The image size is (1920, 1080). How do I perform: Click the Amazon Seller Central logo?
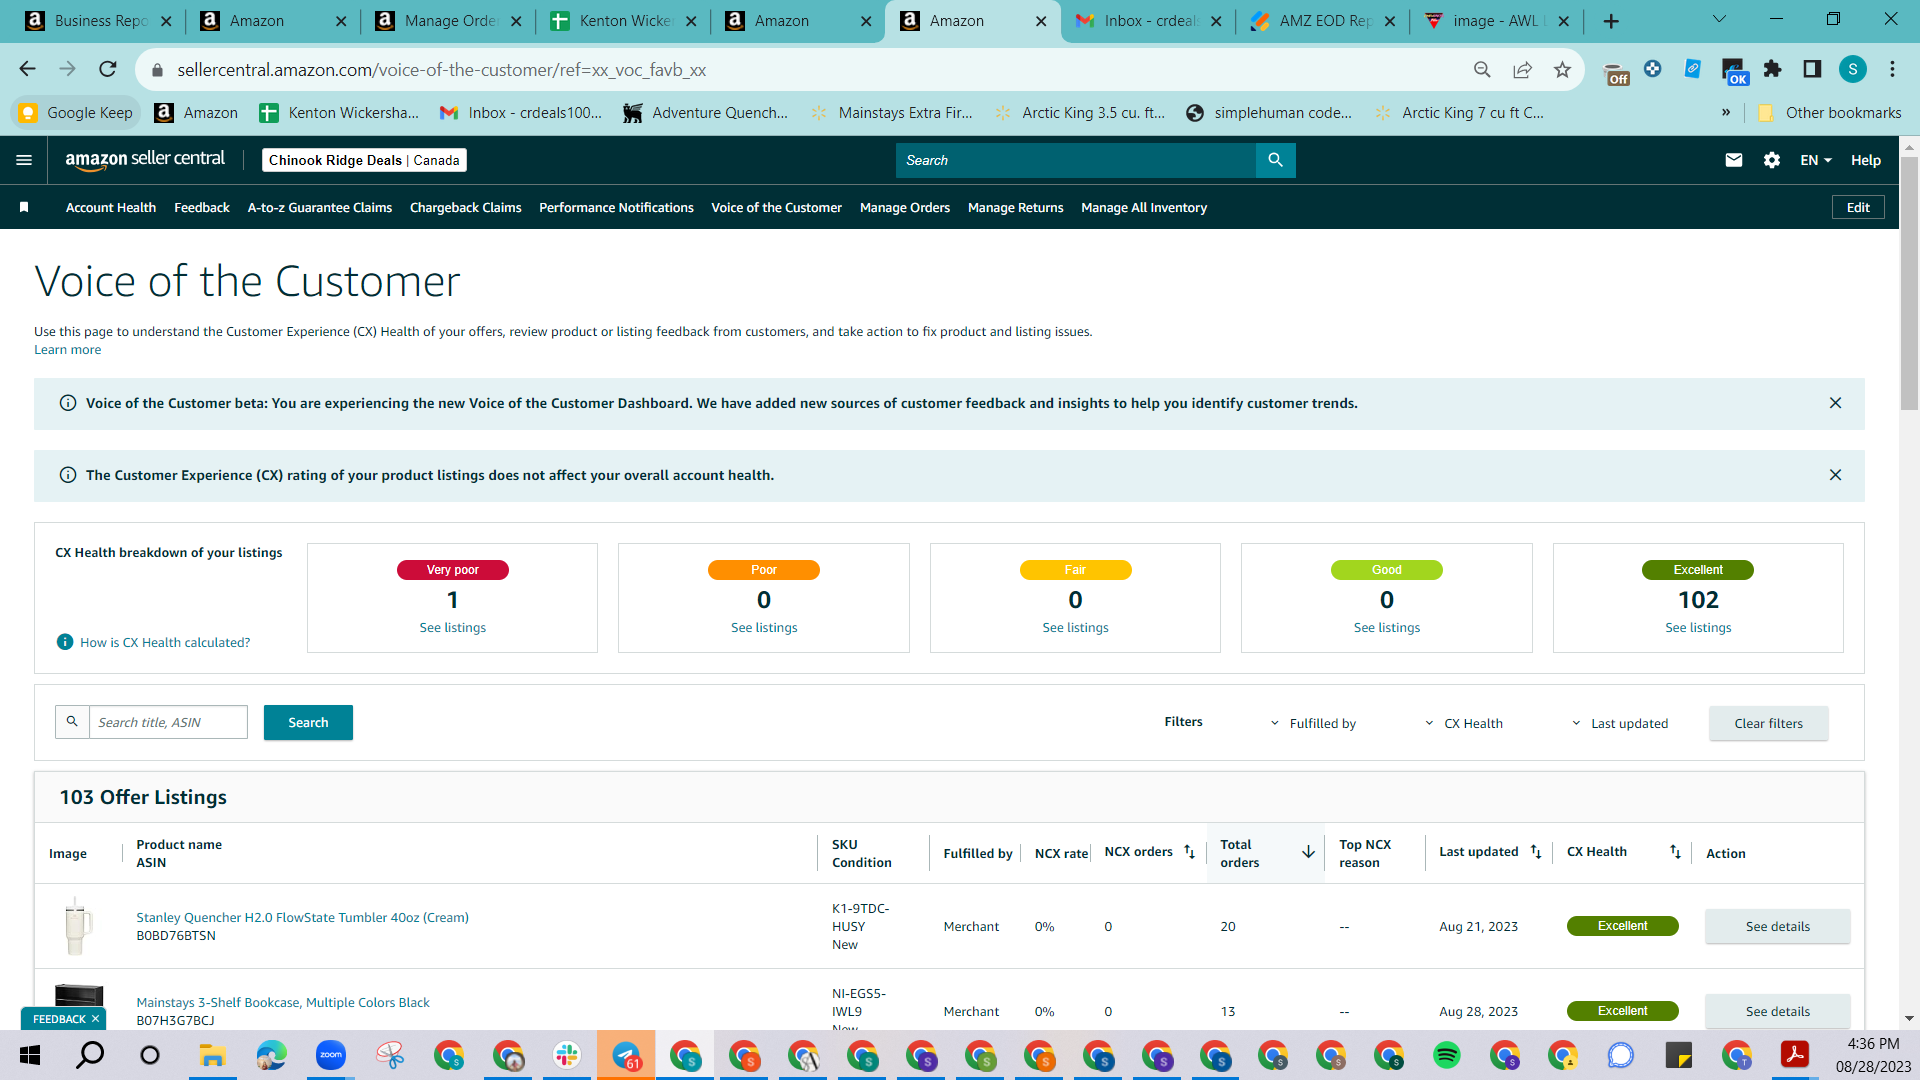[x=145, y=160]
